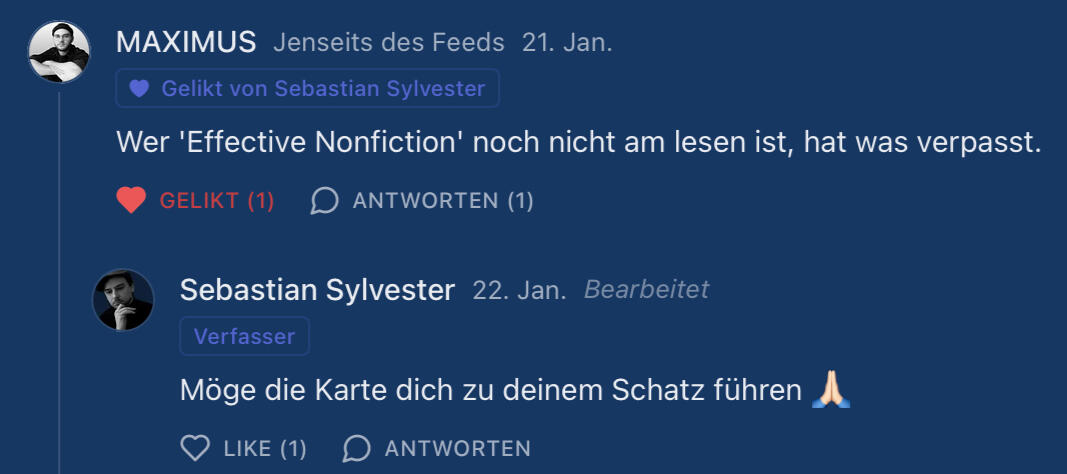Click the small heart in the 'Gelikt von' badge
The height and width of the screenshot is (474, 1067).
click(x=139, y=89)
